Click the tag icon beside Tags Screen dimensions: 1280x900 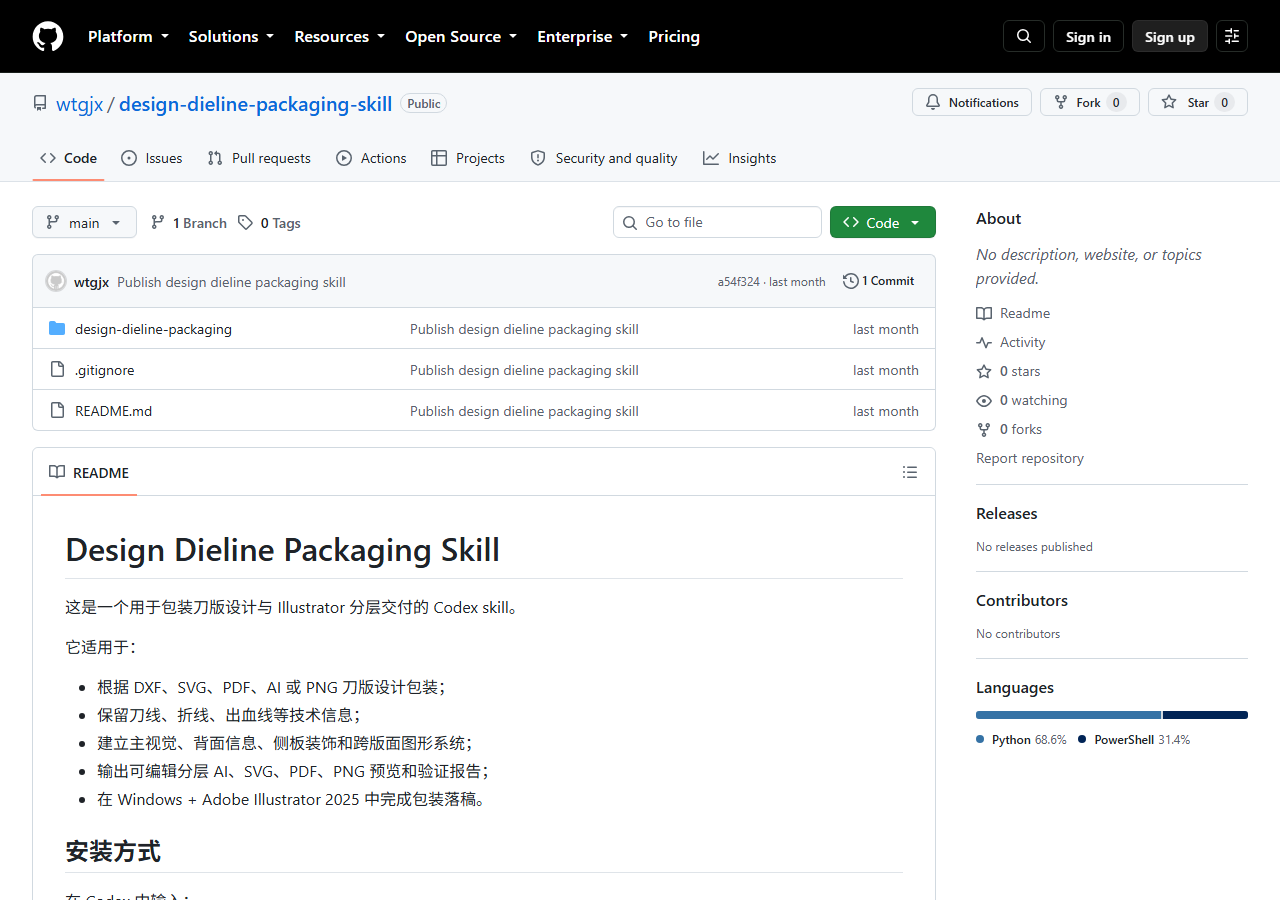pos(246,223)
